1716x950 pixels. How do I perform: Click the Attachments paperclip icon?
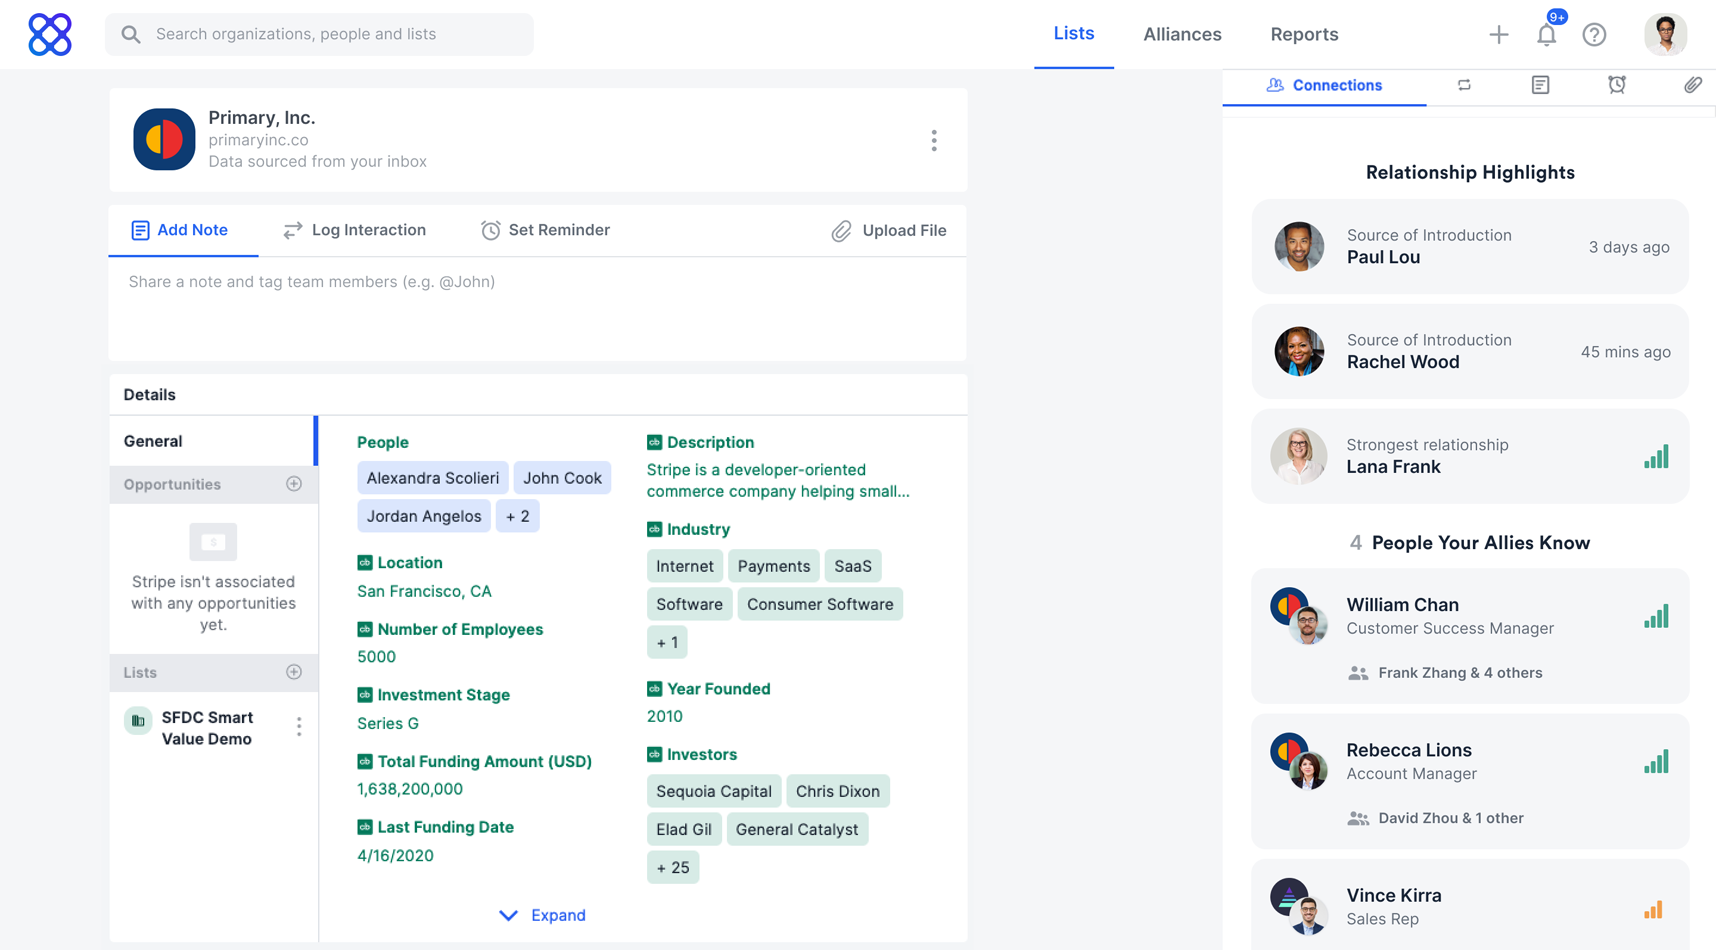[1693, 86]
